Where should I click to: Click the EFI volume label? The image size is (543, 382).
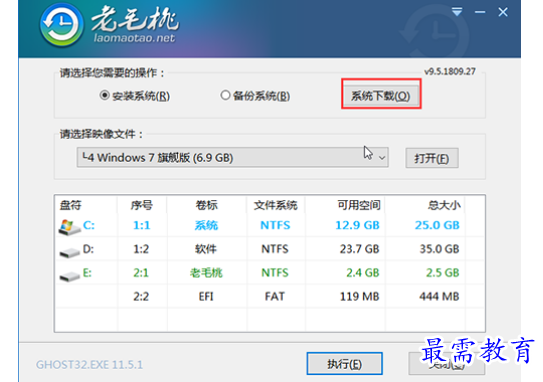point(206,296)
